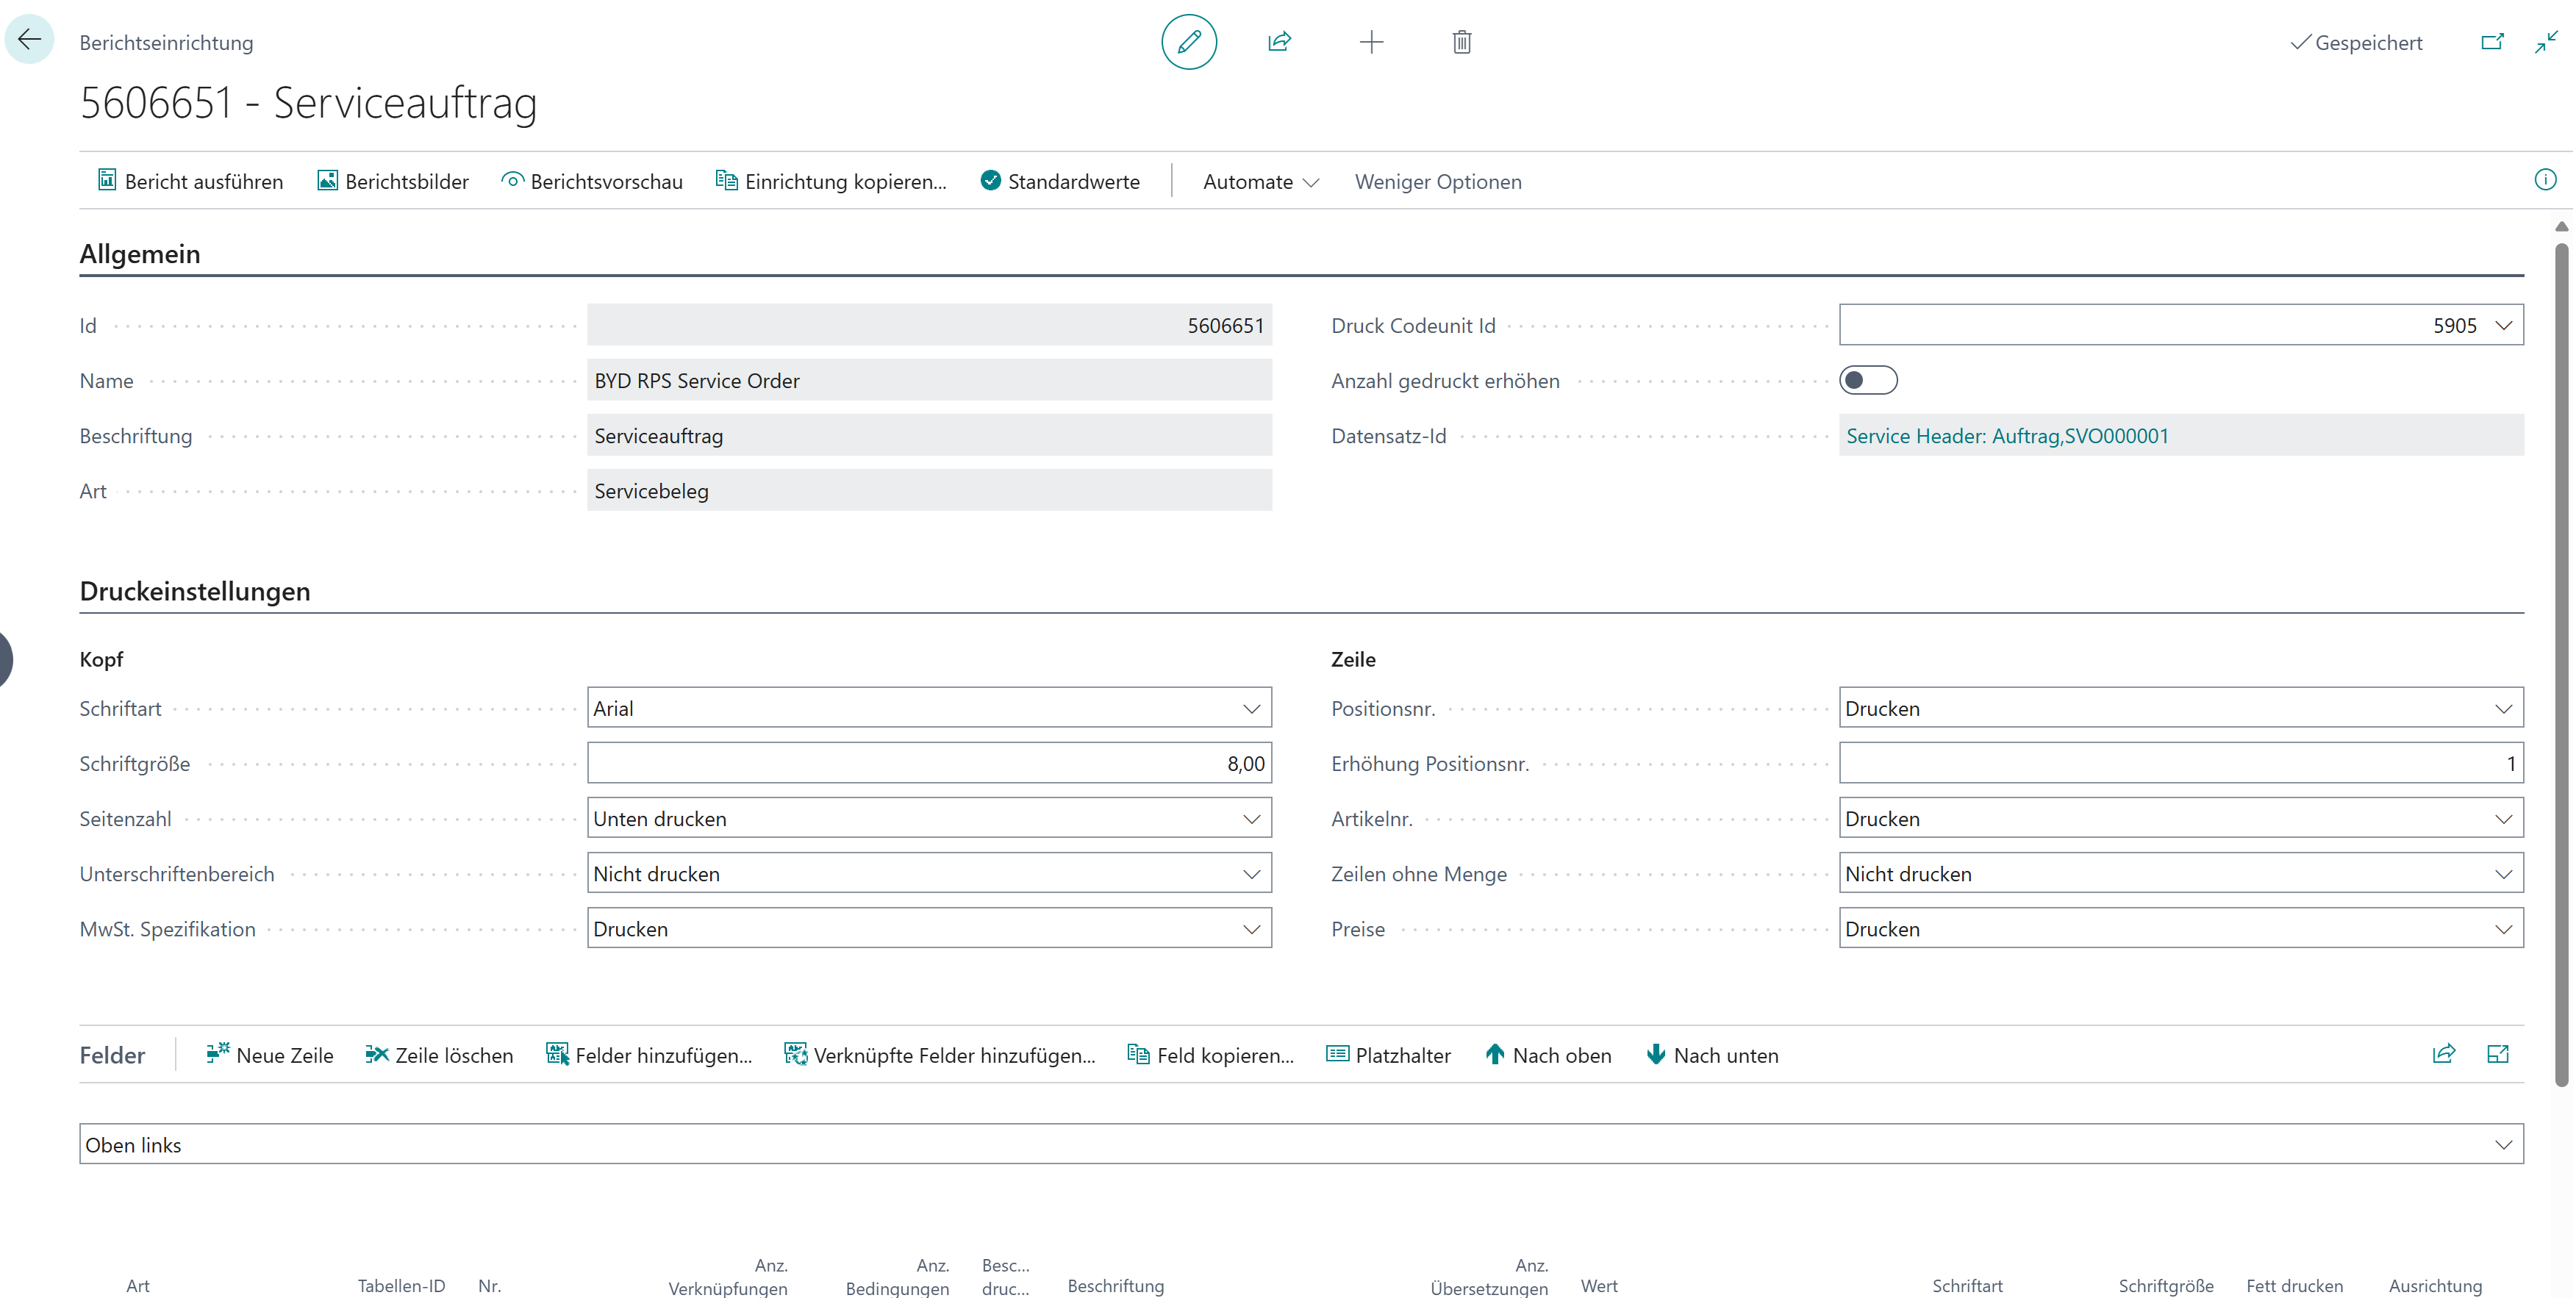The width and height of the screenshot is (2576, 1298).
Task: Click the Name field BYD RPS Service Order
Action: click(929, 380)
